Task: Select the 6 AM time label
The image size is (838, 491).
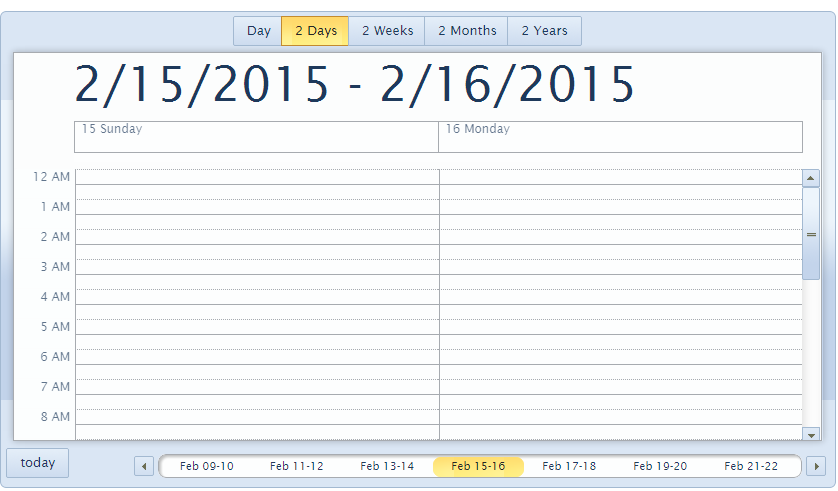Action: (x=55, y=356)
